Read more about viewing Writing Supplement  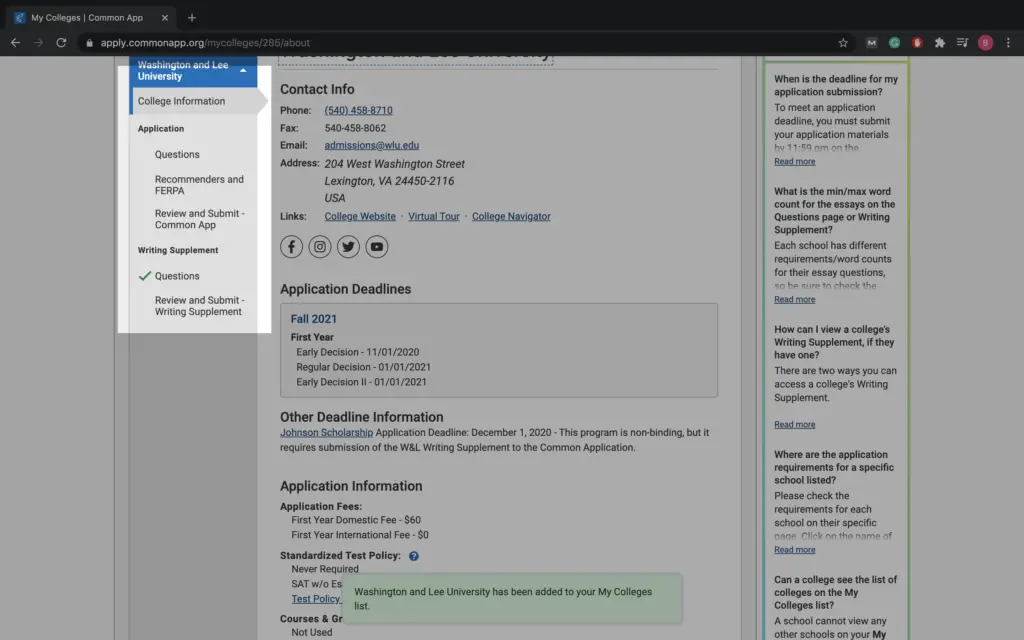tap(795, 424)
